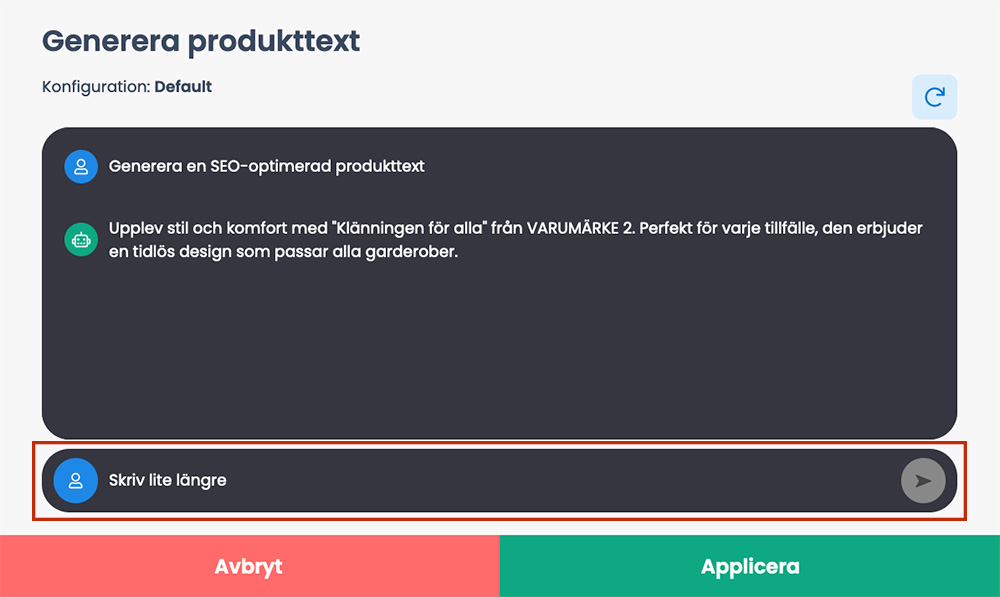The width and height of the screenshot is (1000, 597).
Task: Focus the 'Skriv lite längre' input field
Action: click(499, 481)
